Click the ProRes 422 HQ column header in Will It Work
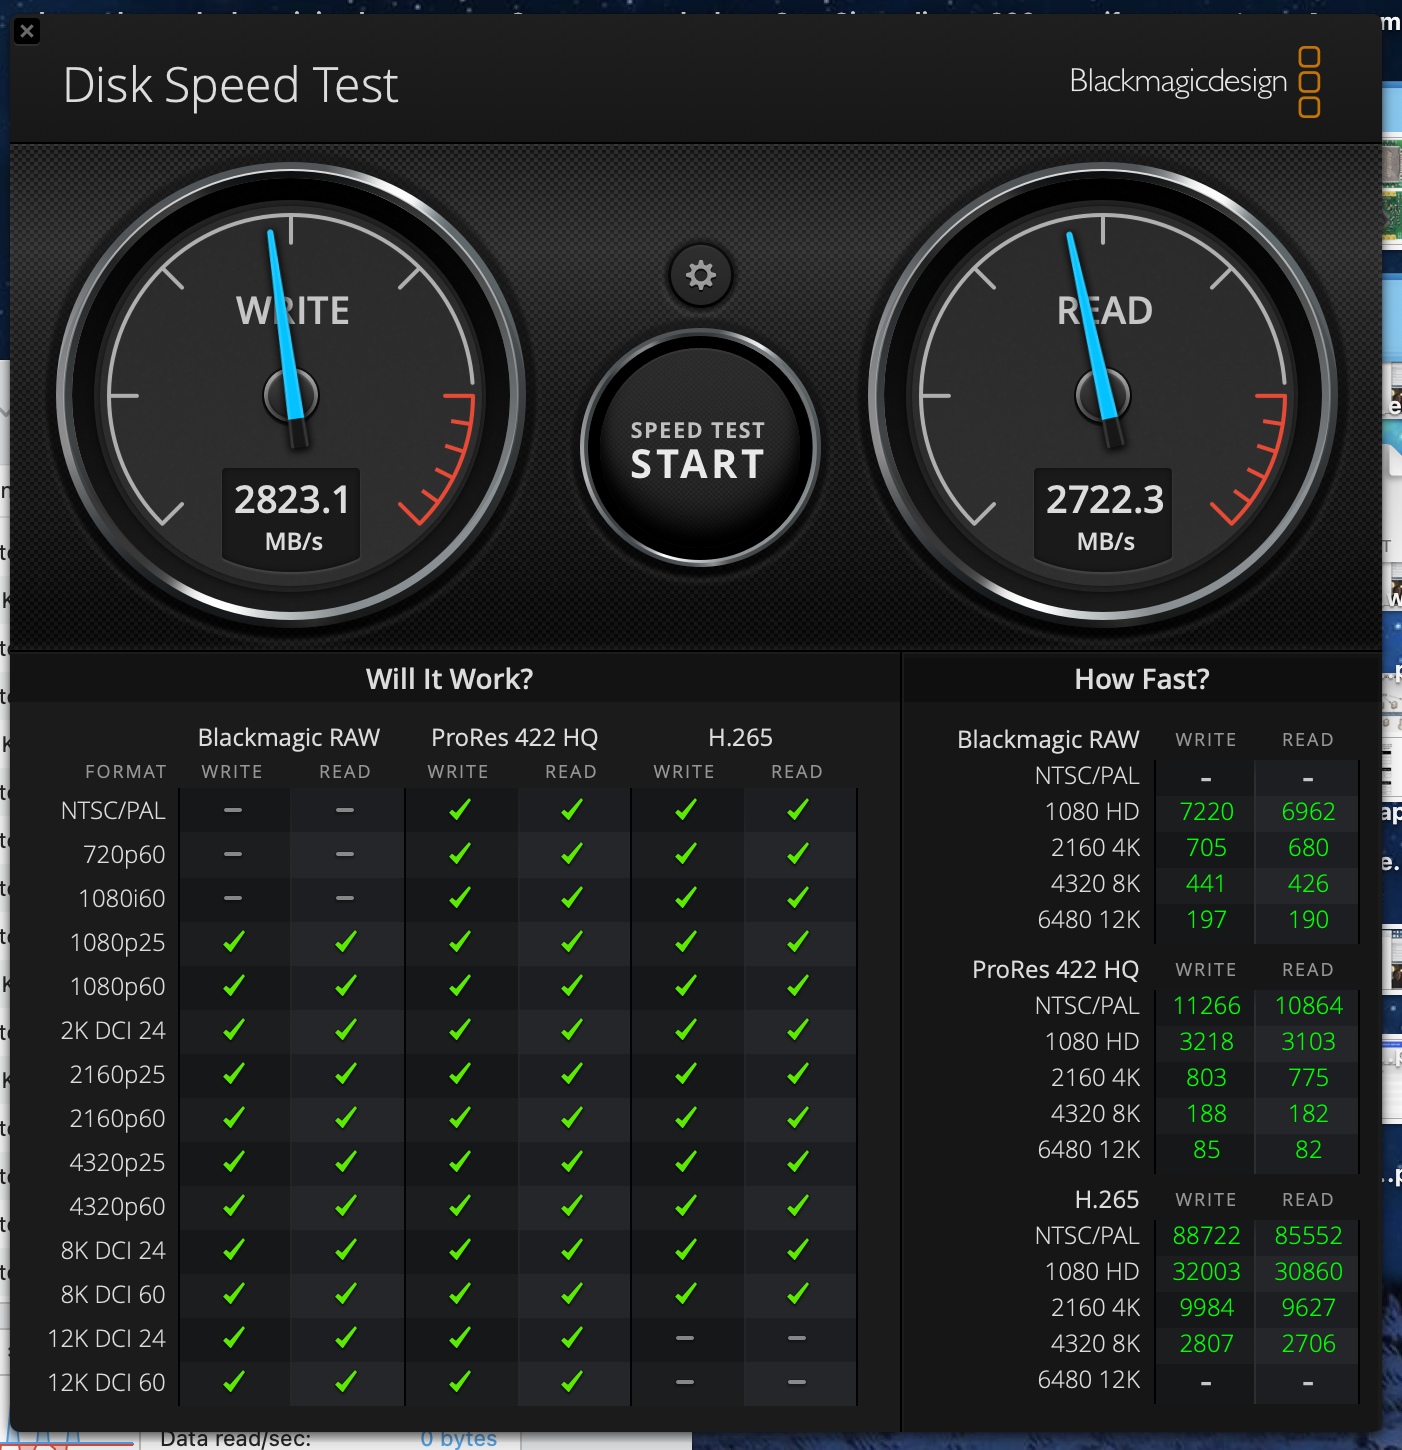 click(x=514, y=737)
